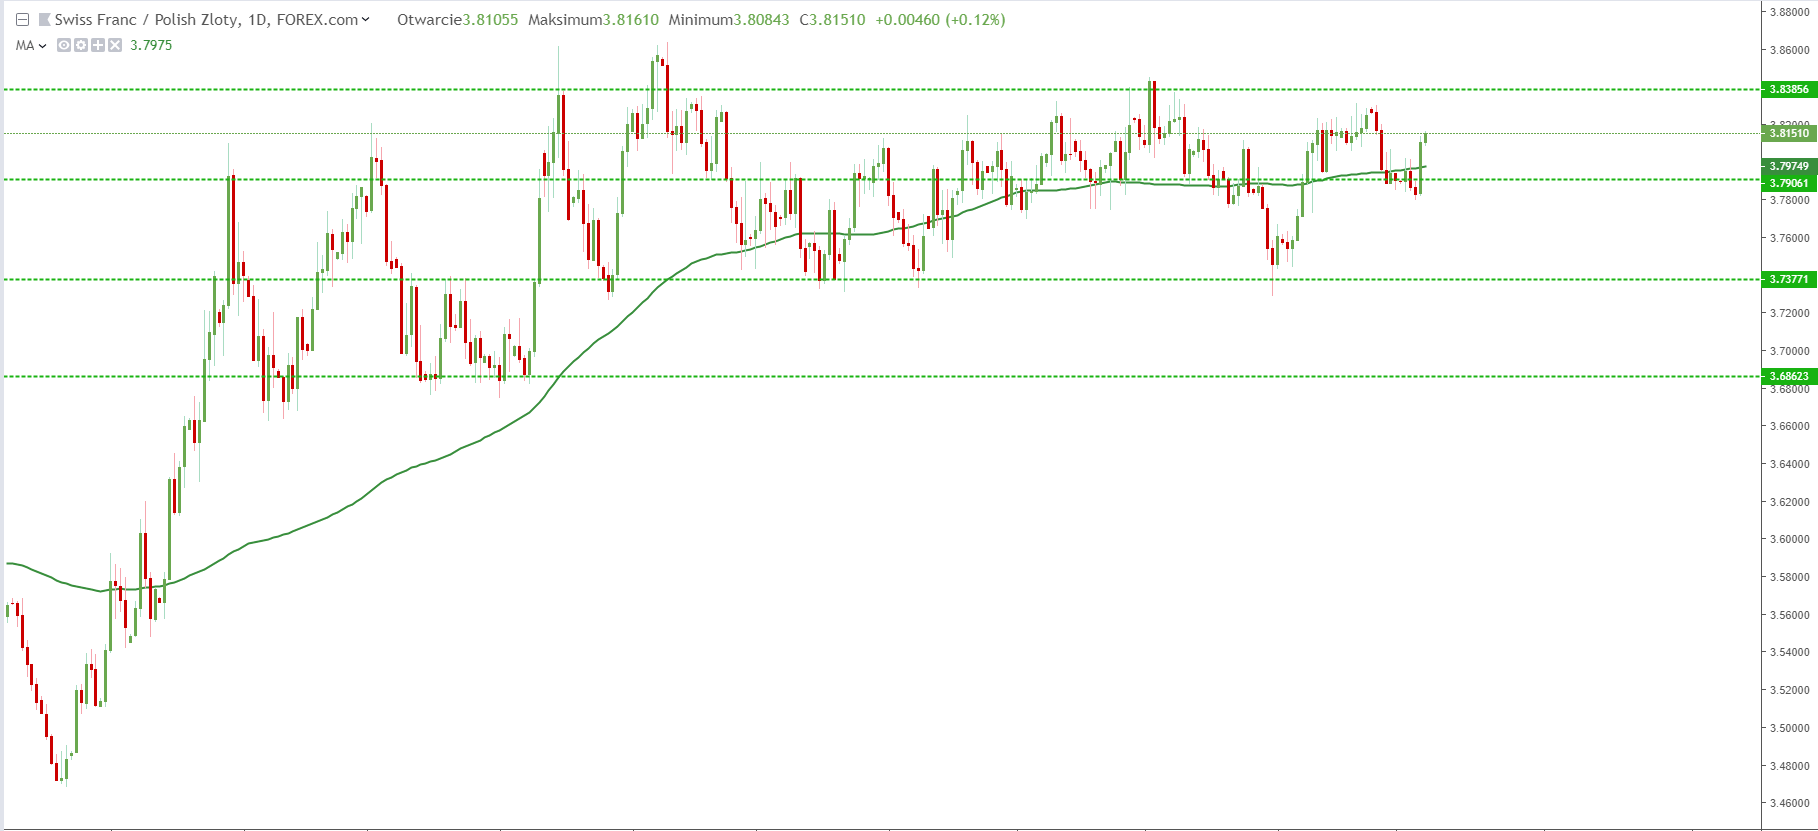Collapse the chart legend with minus box

click(x=22, y=20)
